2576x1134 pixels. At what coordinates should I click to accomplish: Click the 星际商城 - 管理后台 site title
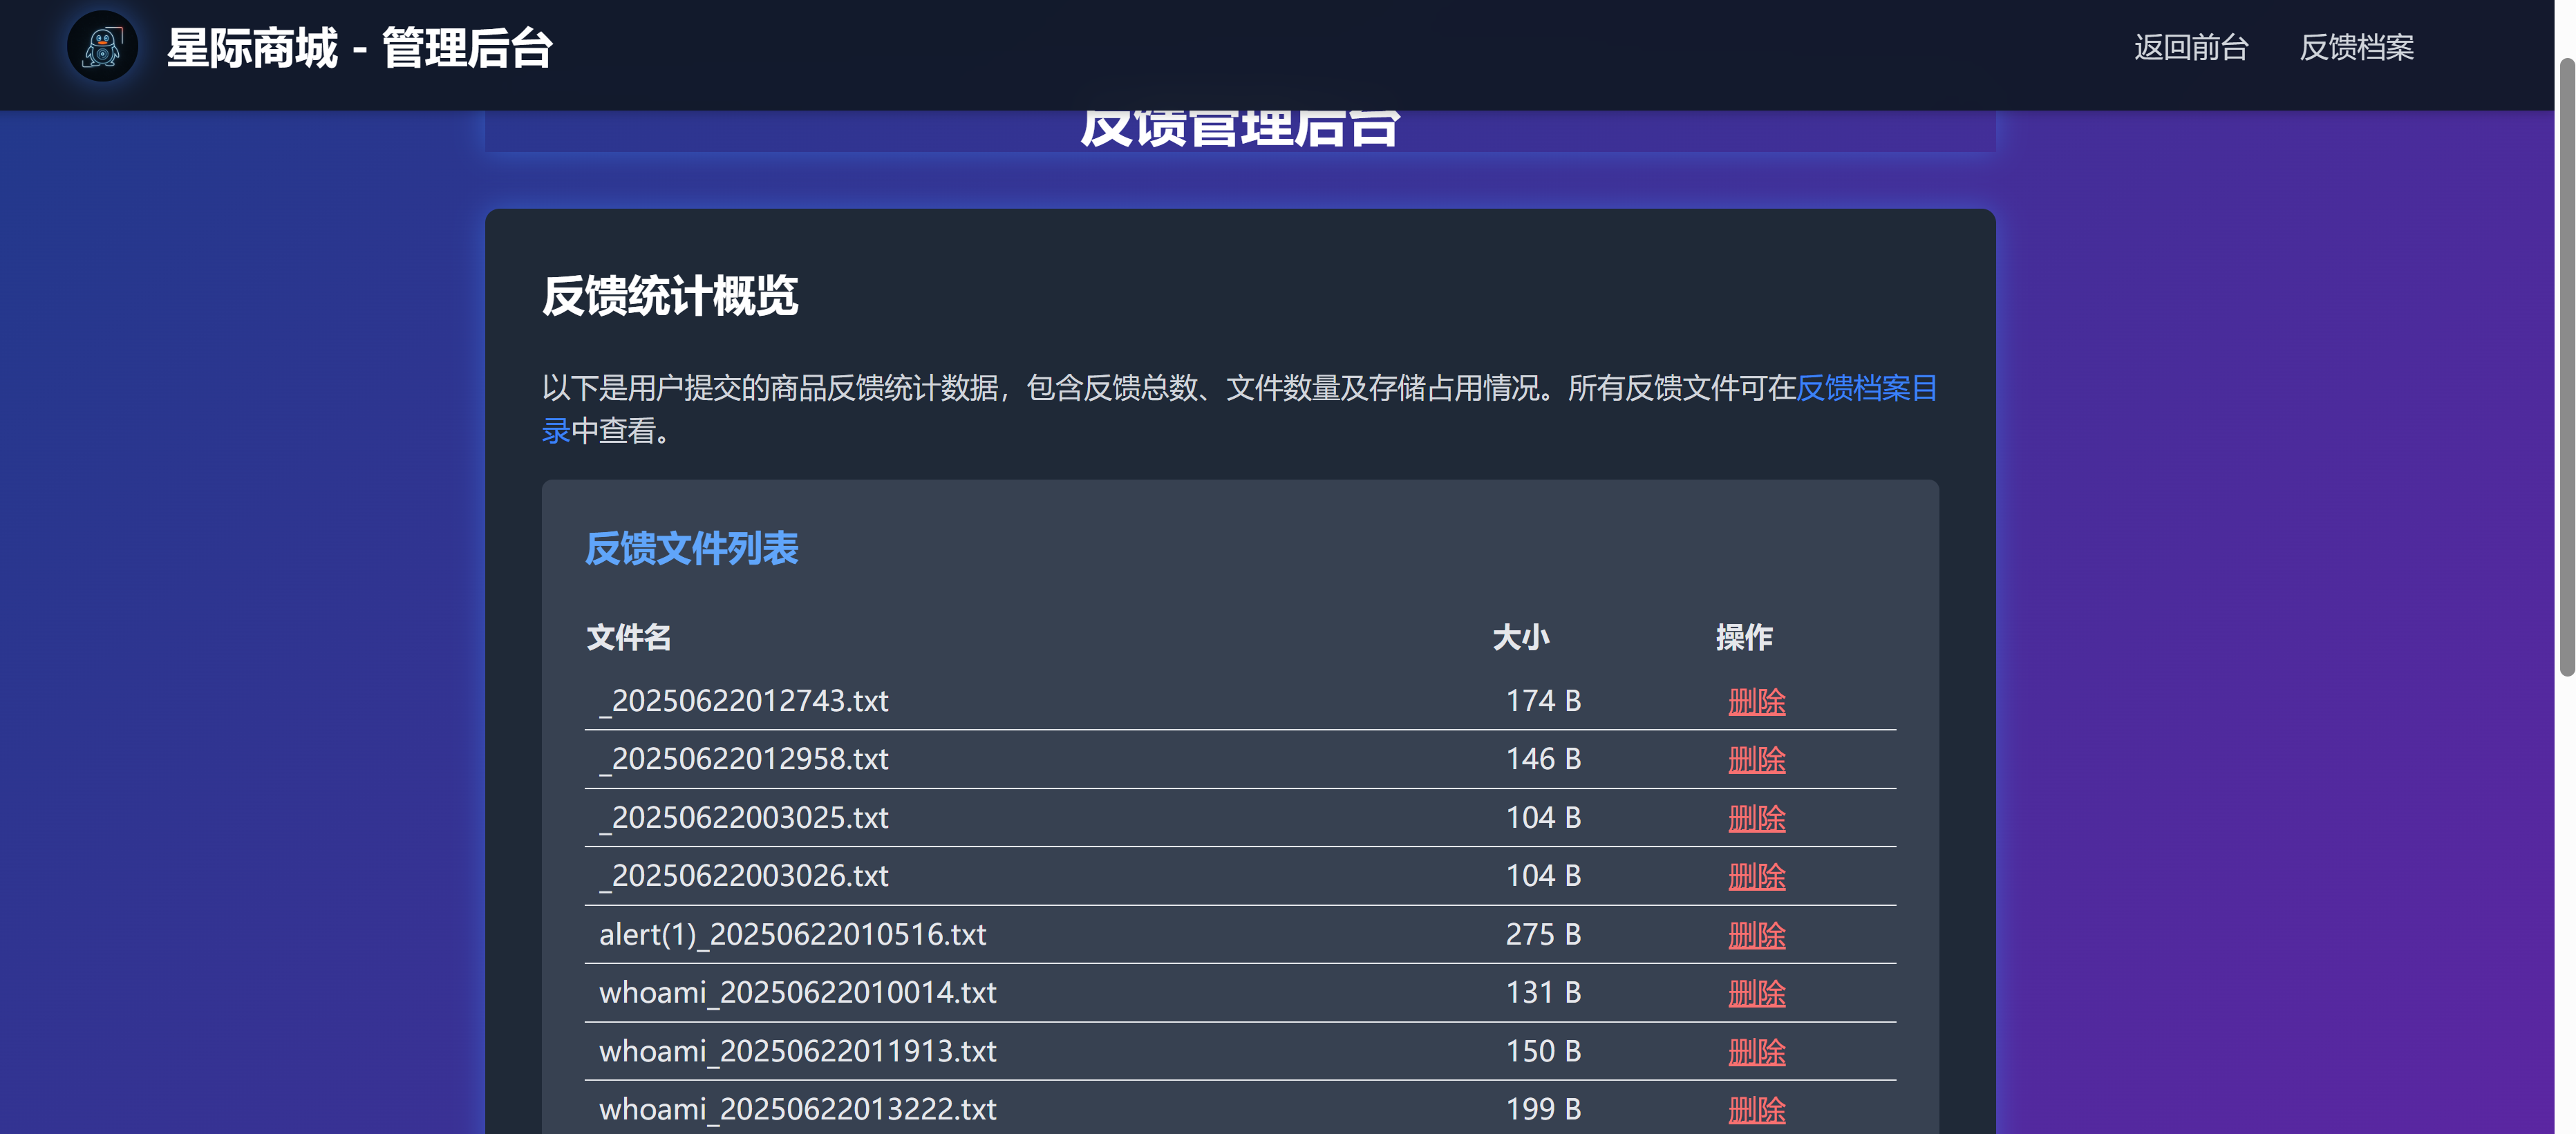tap(359, 48)
